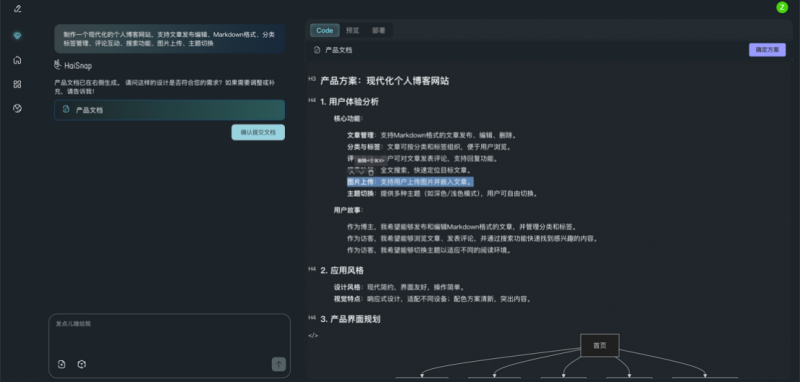800x382 pixels.
Task: Switch to the 部署 tab
Action: tap(379, 31)
